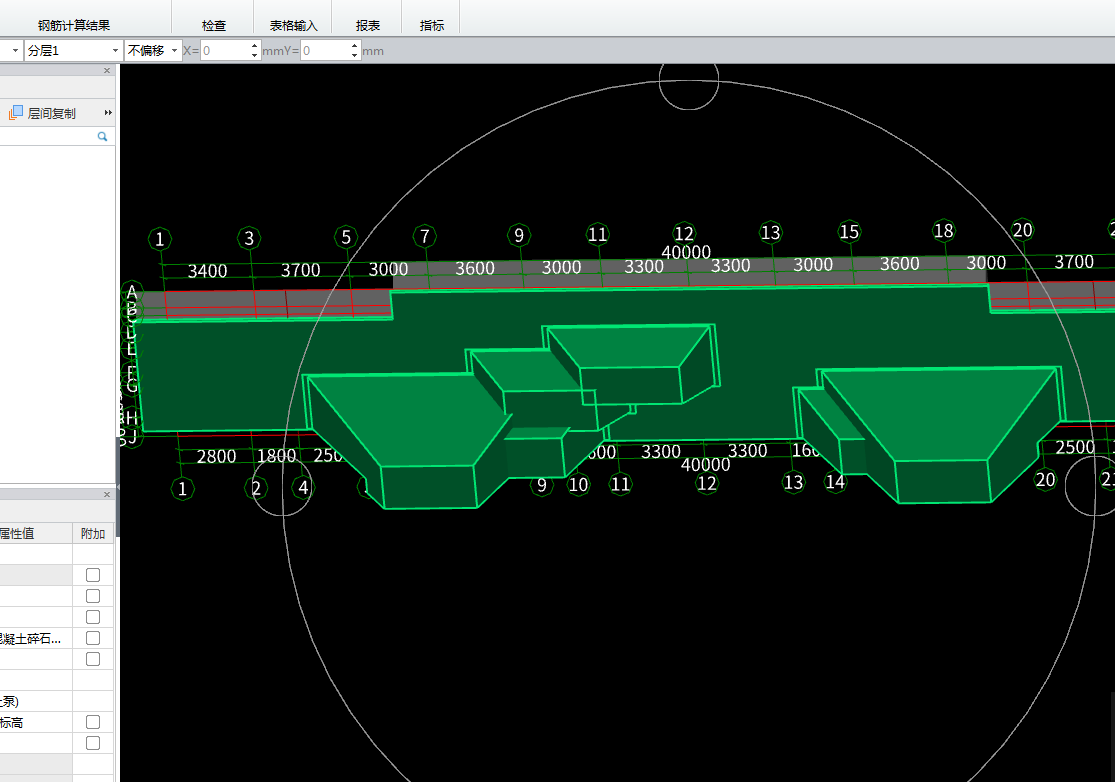Screen dimensions: 1115x782
Task: Click axis bubble 7 on the drawing
Action: pyautogui.click(x=425, y=236)
